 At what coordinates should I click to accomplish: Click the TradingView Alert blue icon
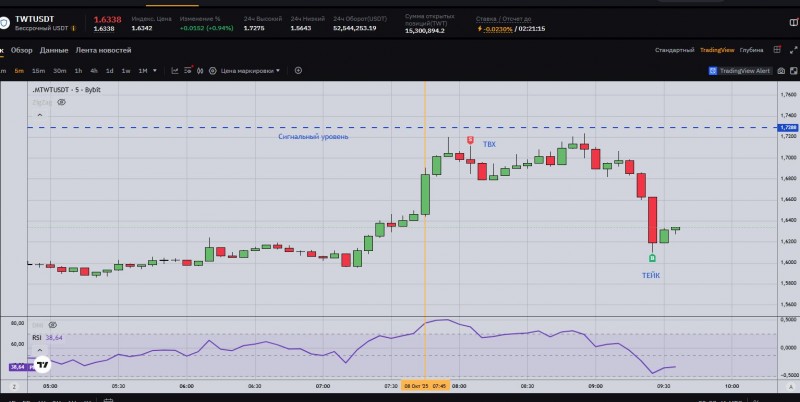click(713, 71)
